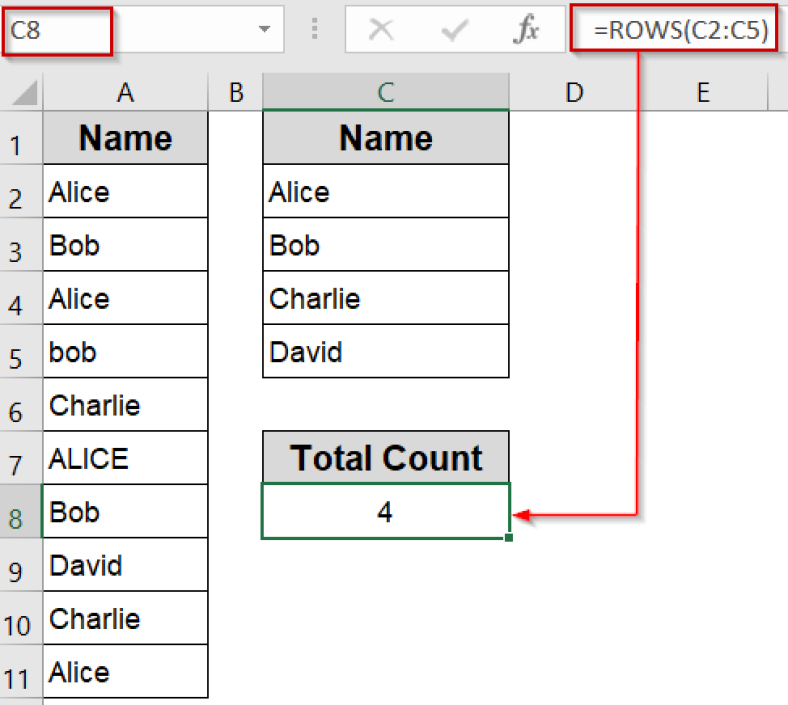
Task: Select column C header
Action: click(385, 92)
